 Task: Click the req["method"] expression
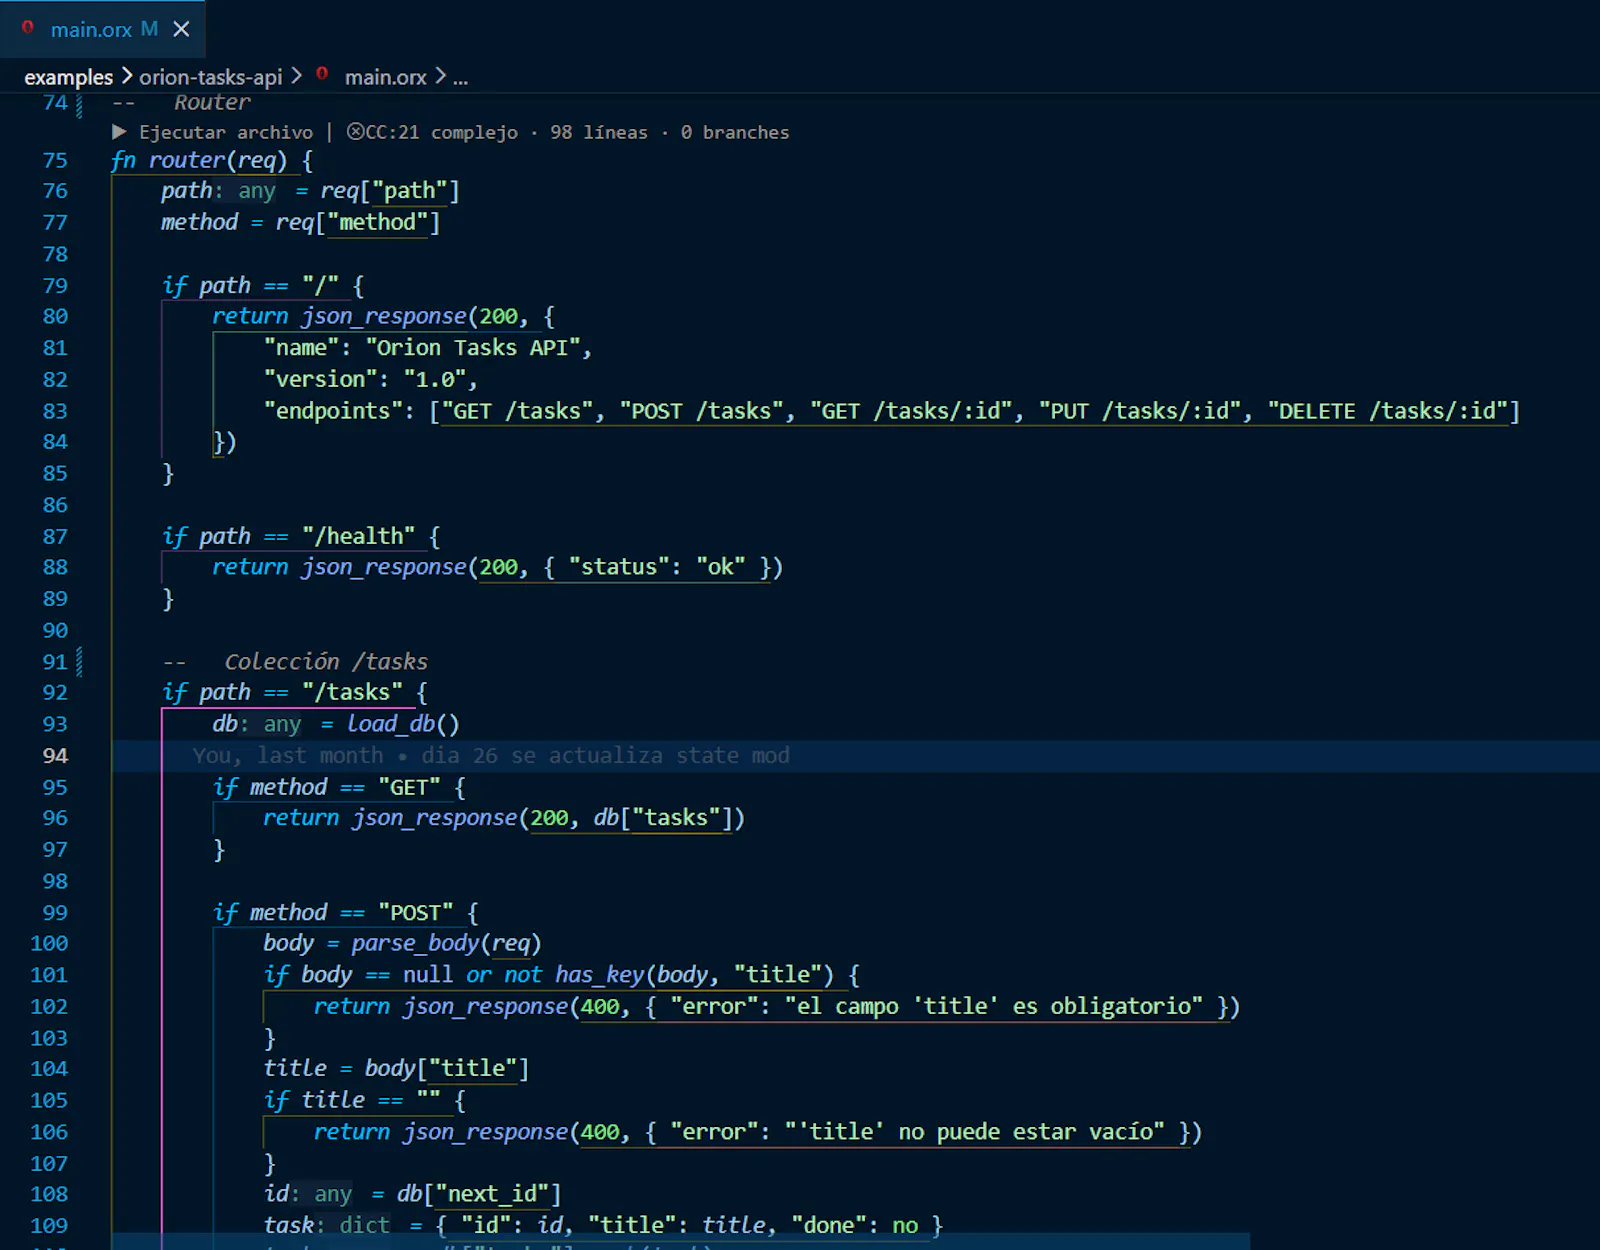[x=358, y=222]
